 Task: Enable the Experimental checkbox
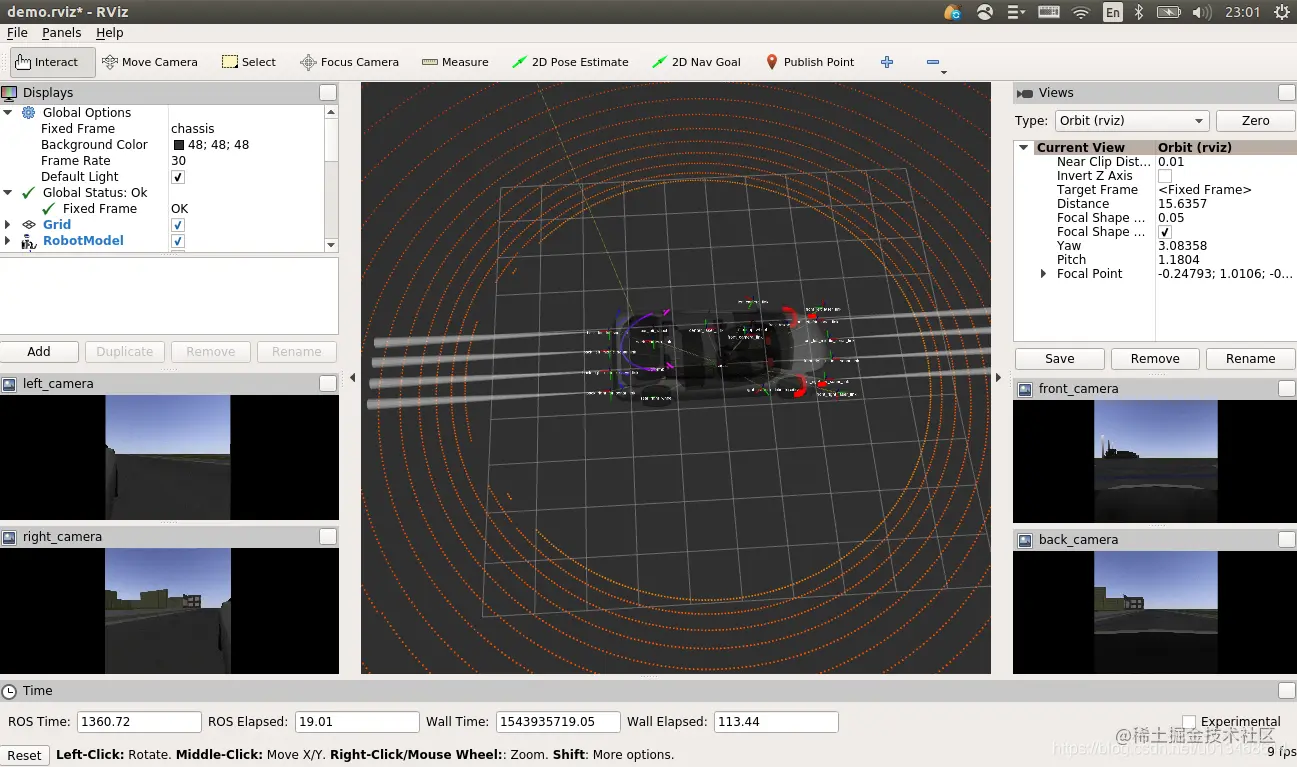tap(1189, 722)
